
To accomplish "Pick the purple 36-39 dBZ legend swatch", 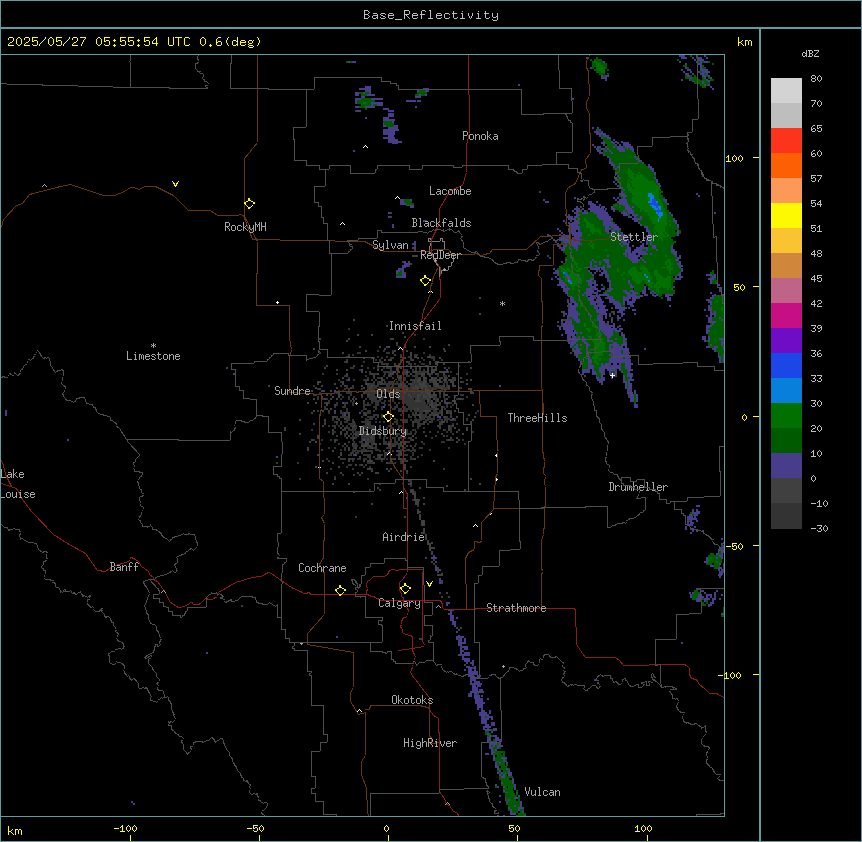I will tap(786, 340).
